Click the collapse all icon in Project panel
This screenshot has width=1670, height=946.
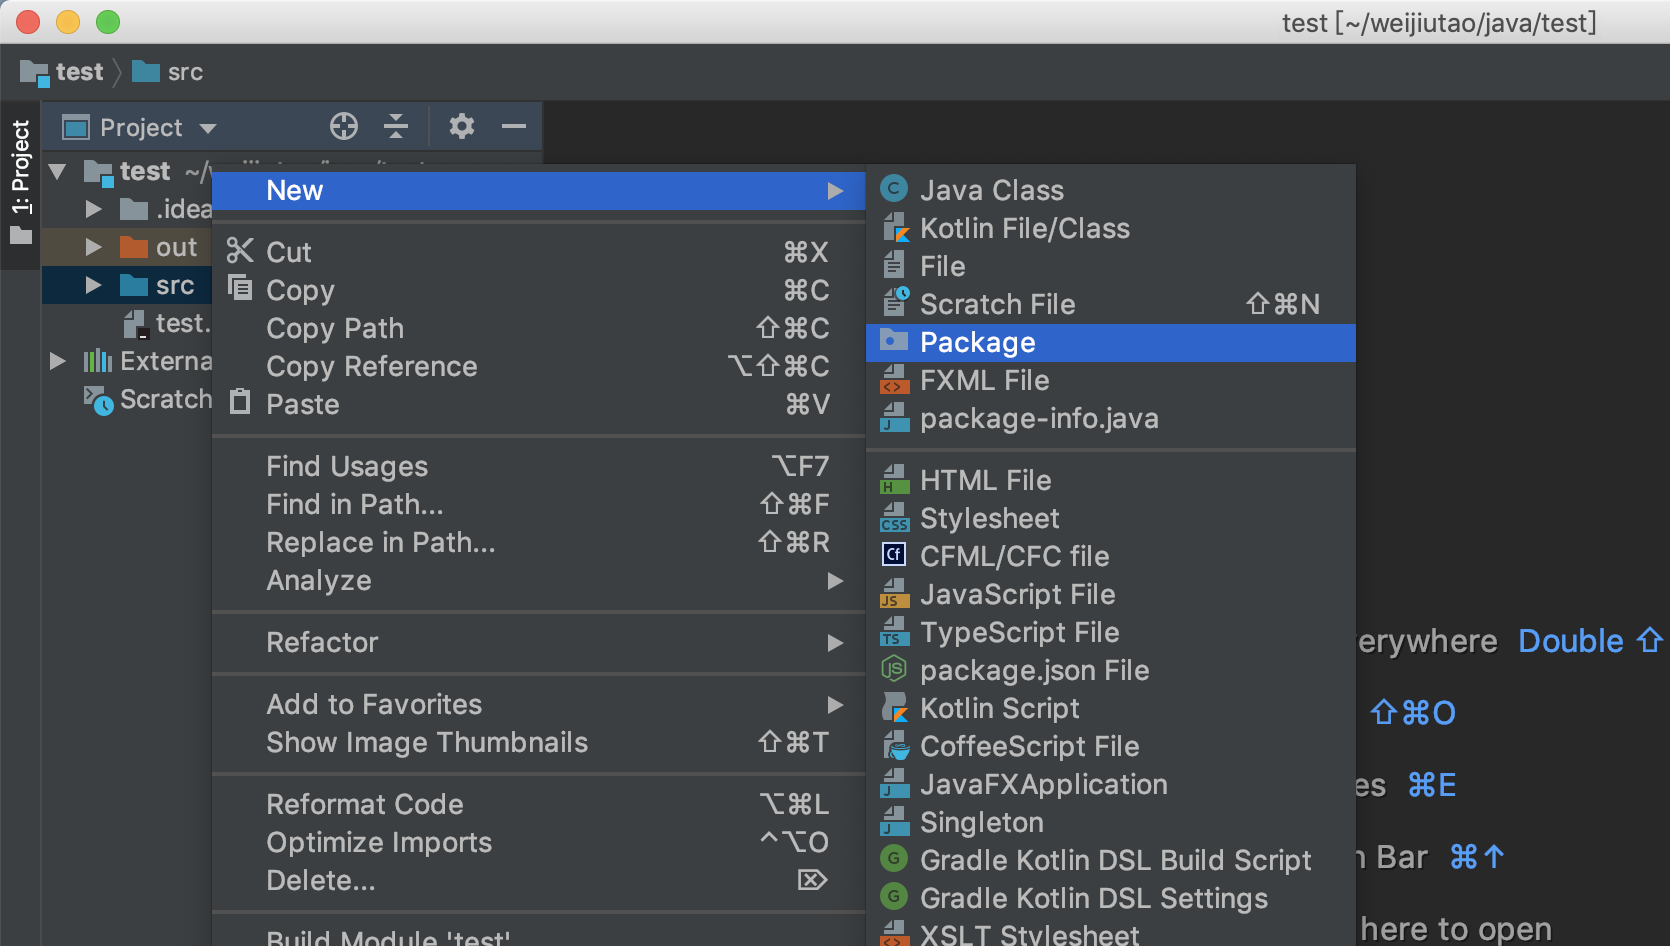tap(396, 126)
